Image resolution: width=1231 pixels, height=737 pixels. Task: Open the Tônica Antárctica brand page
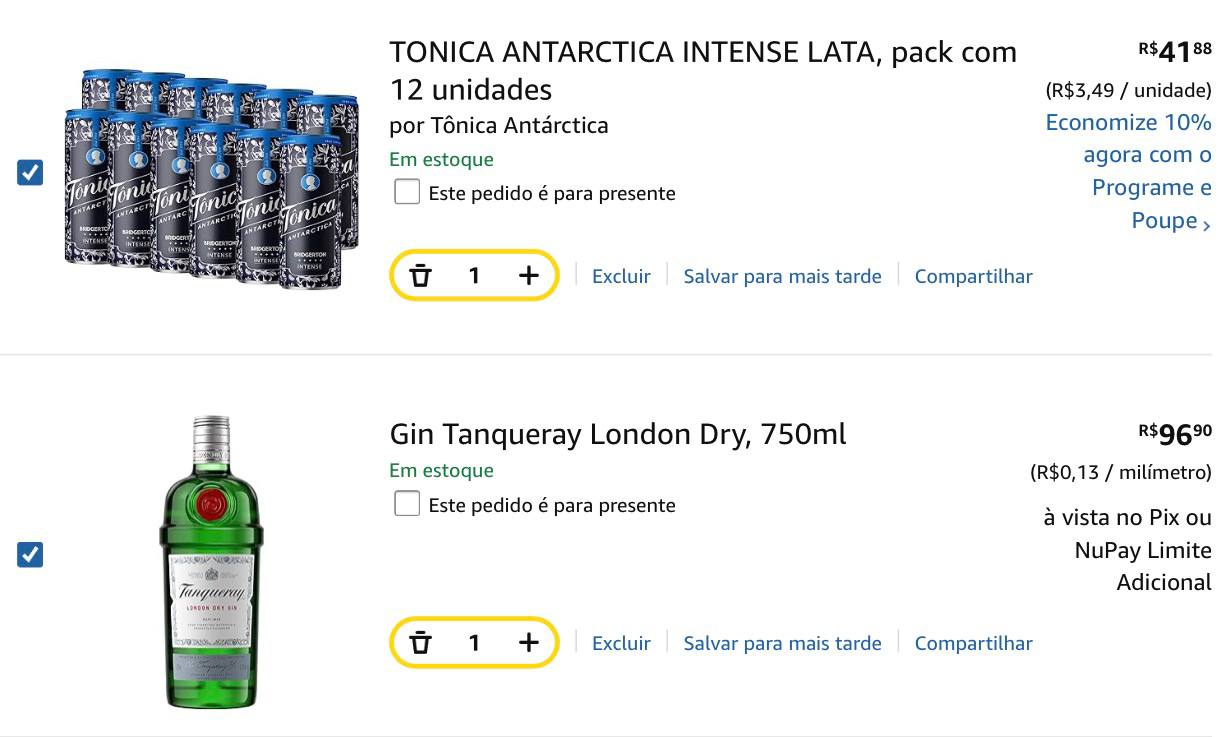(x=524, y=125)
